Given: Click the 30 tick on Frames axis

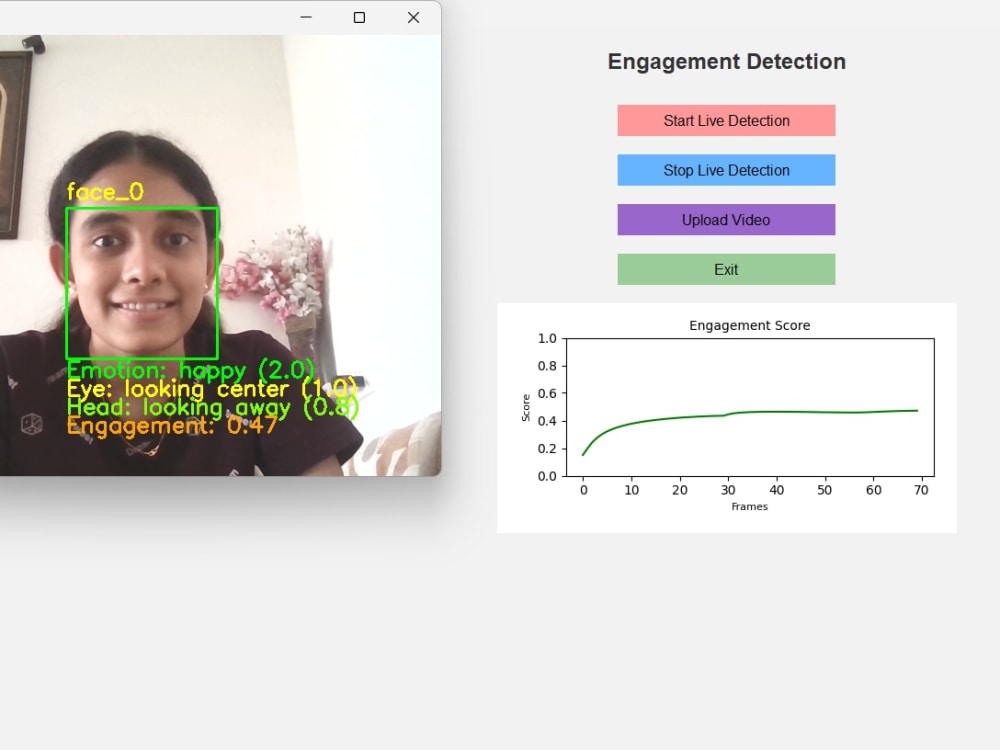Looking at the screenshot, I should click(x=728, y=490).
